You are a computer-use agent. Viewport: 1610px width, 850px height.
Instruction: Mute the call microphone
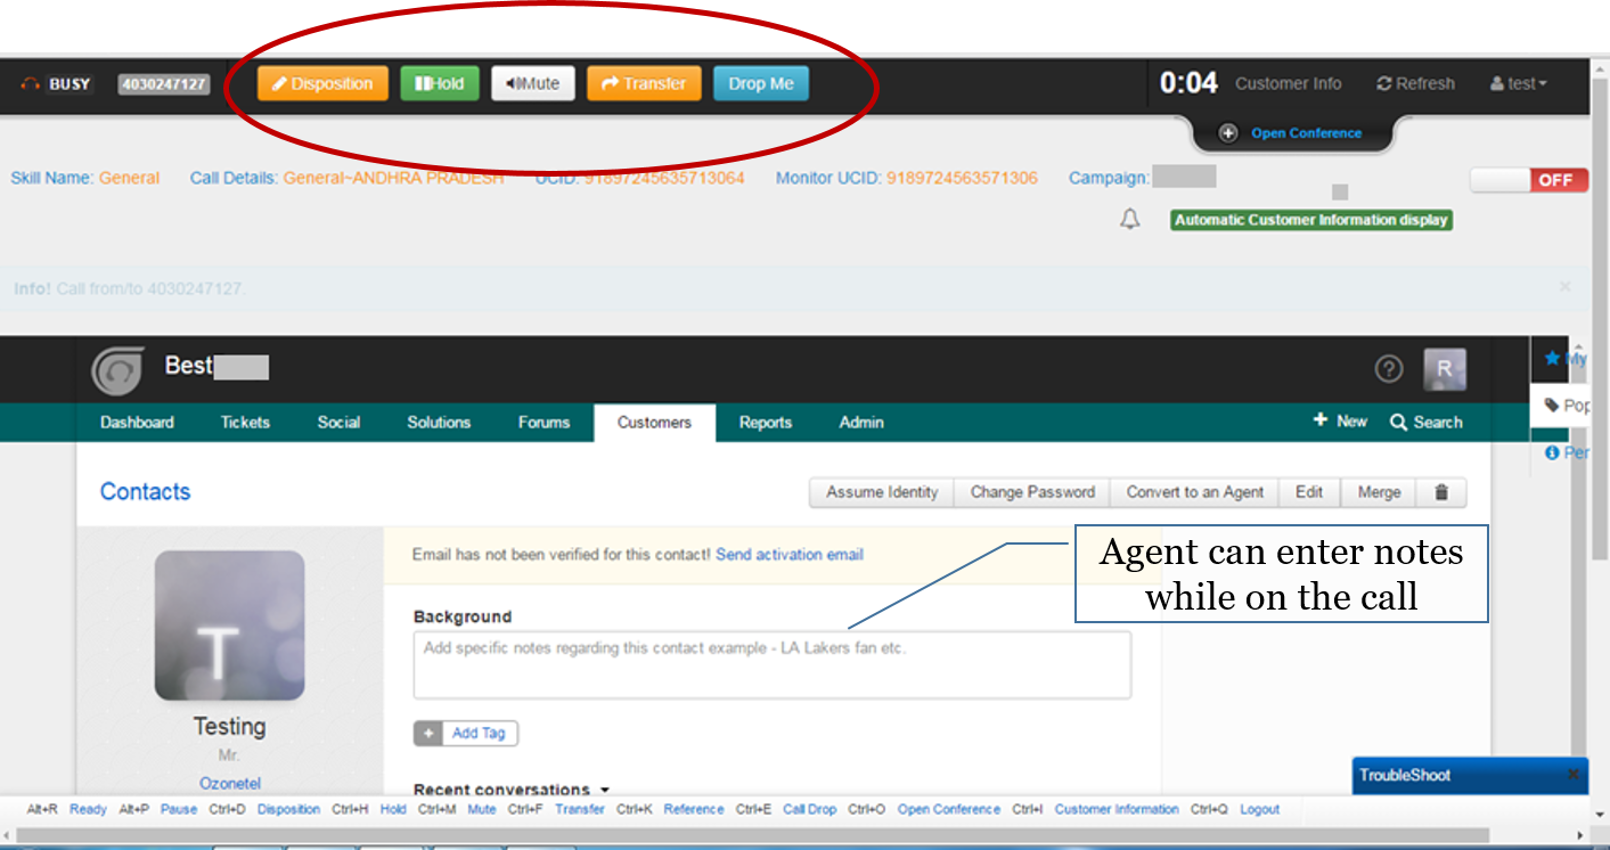tap(533, 84)
